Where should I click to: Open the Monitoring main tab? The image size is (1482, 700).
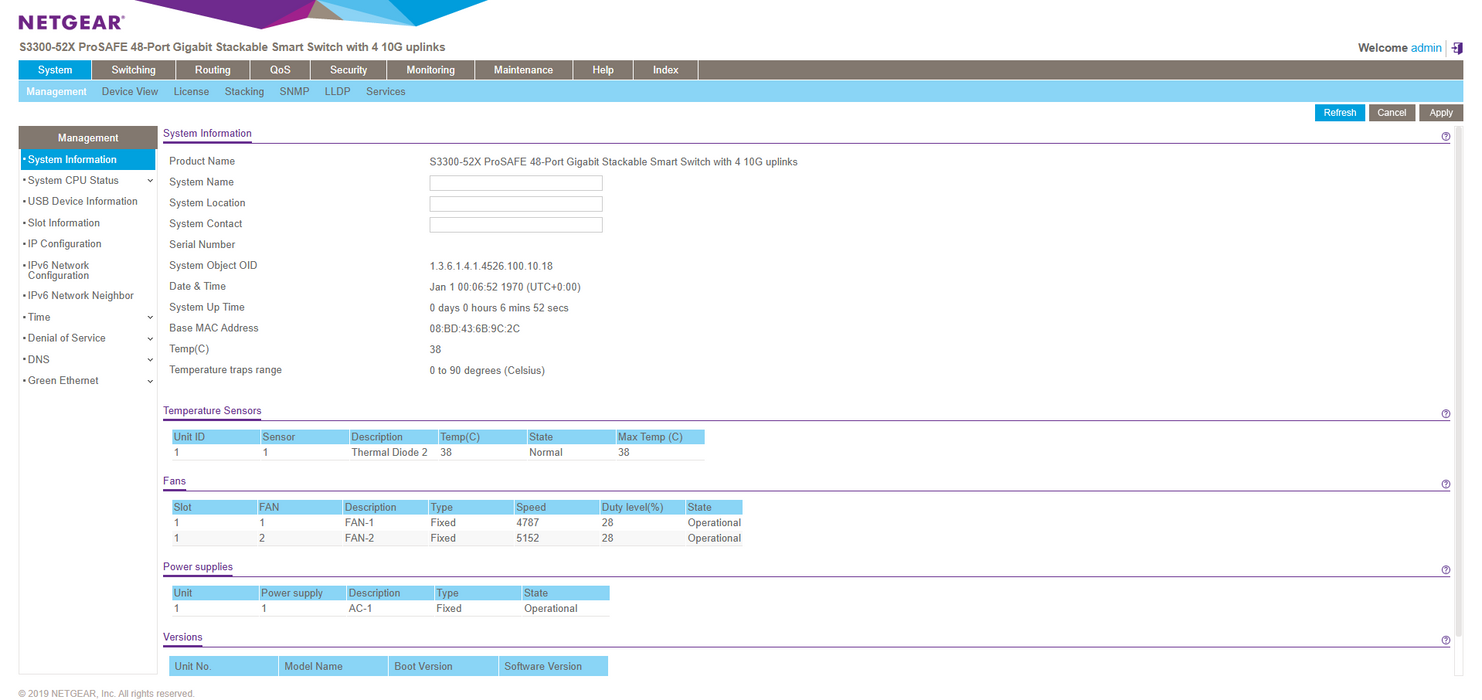pos(430,70)
